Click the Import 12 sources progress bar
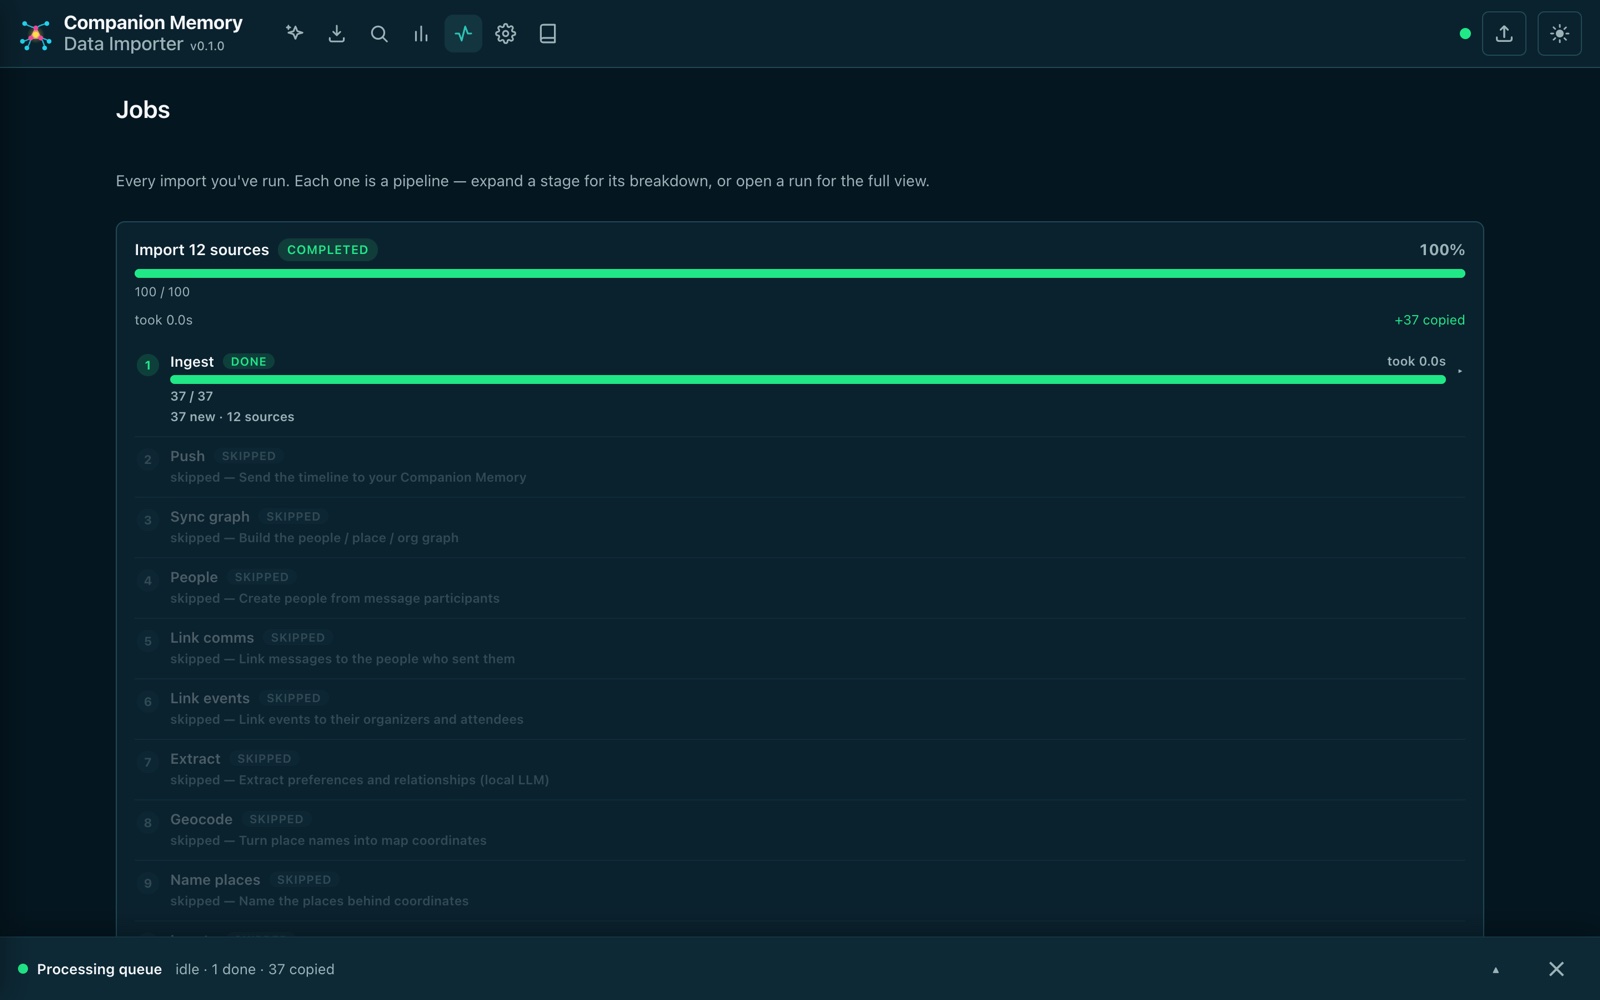This screenshot has width=1600, height=1000. tap(800, 273)
